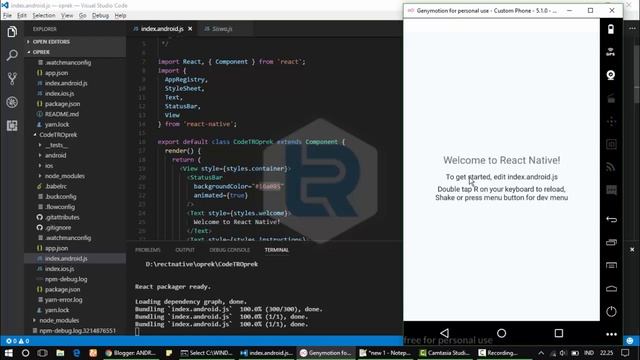Open README.md file
The height and width of the screenshot is (360, 640).
[62, 114]
